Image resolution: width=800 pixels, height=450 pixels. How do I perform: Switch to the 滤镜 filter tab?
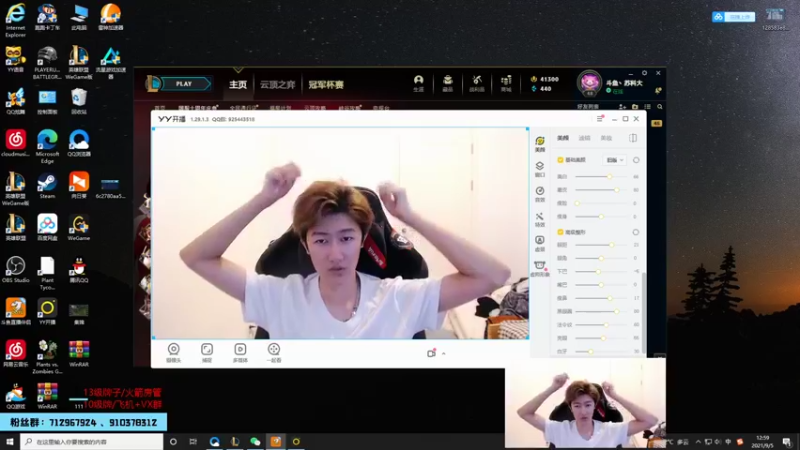(584, 138)
